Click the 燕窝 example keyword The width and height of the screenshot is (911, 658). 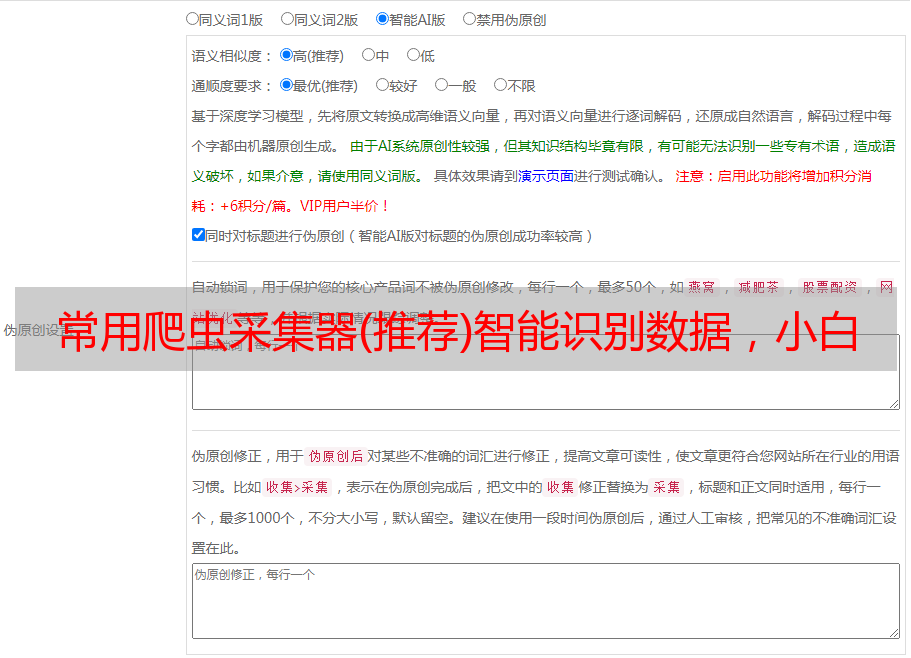point(701,287)
